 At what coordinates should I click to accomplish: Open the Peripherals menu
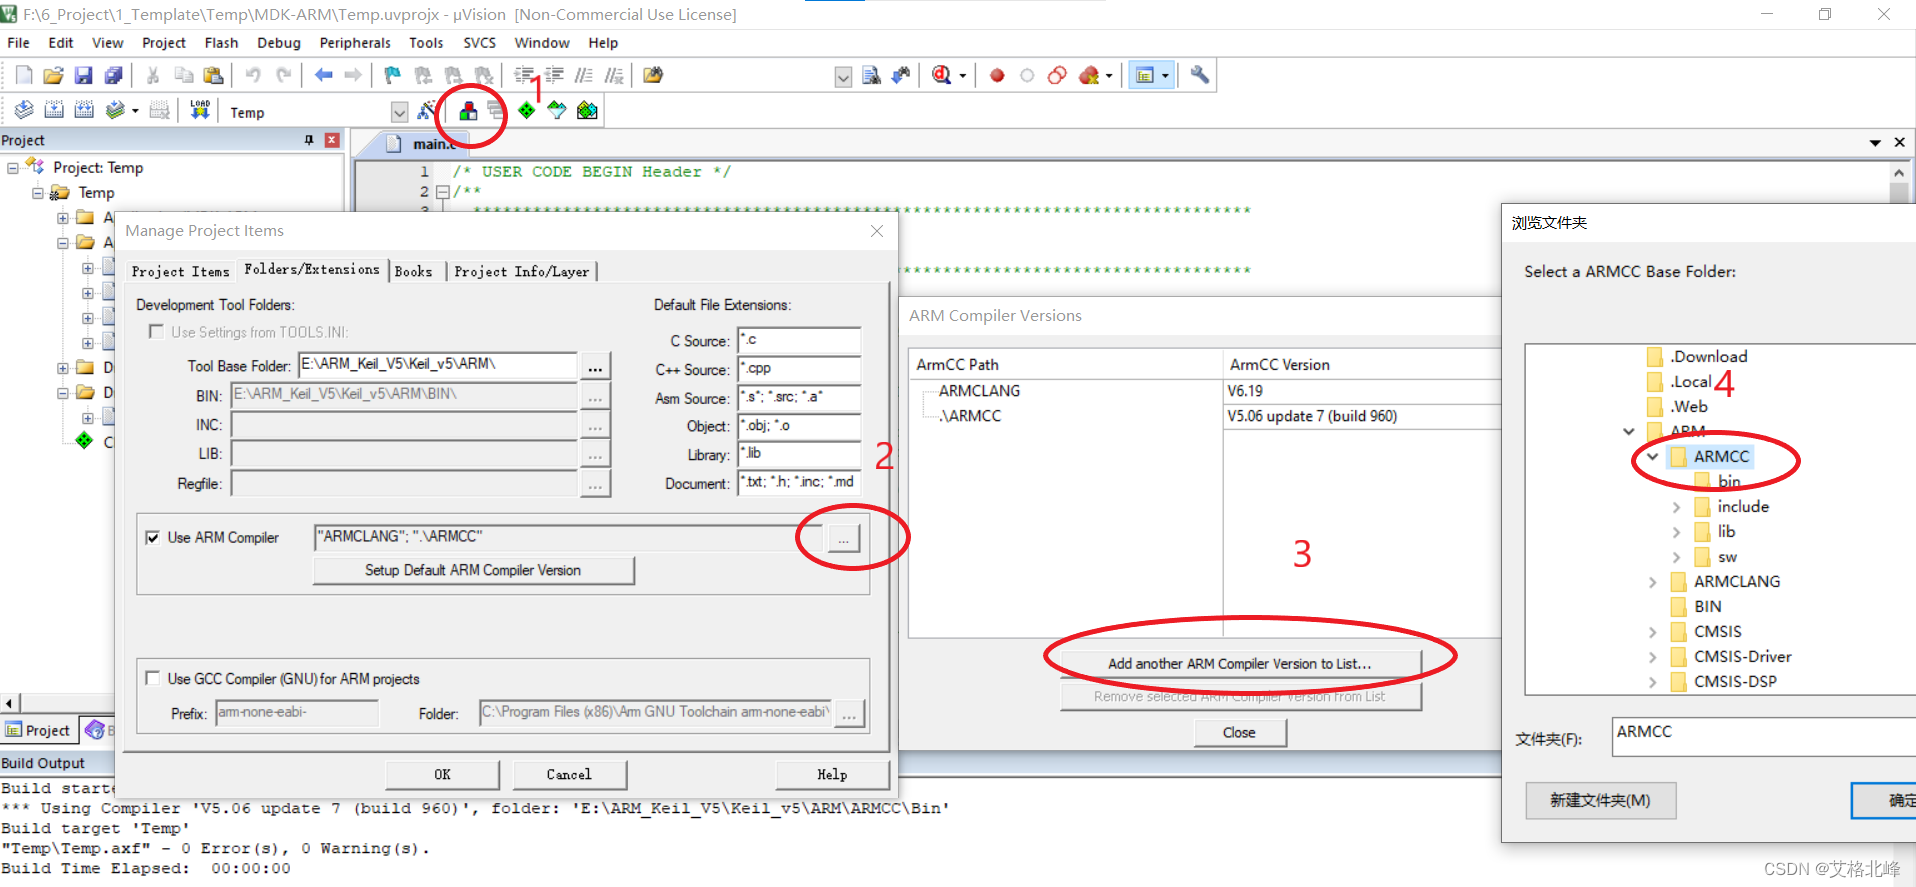355,43
